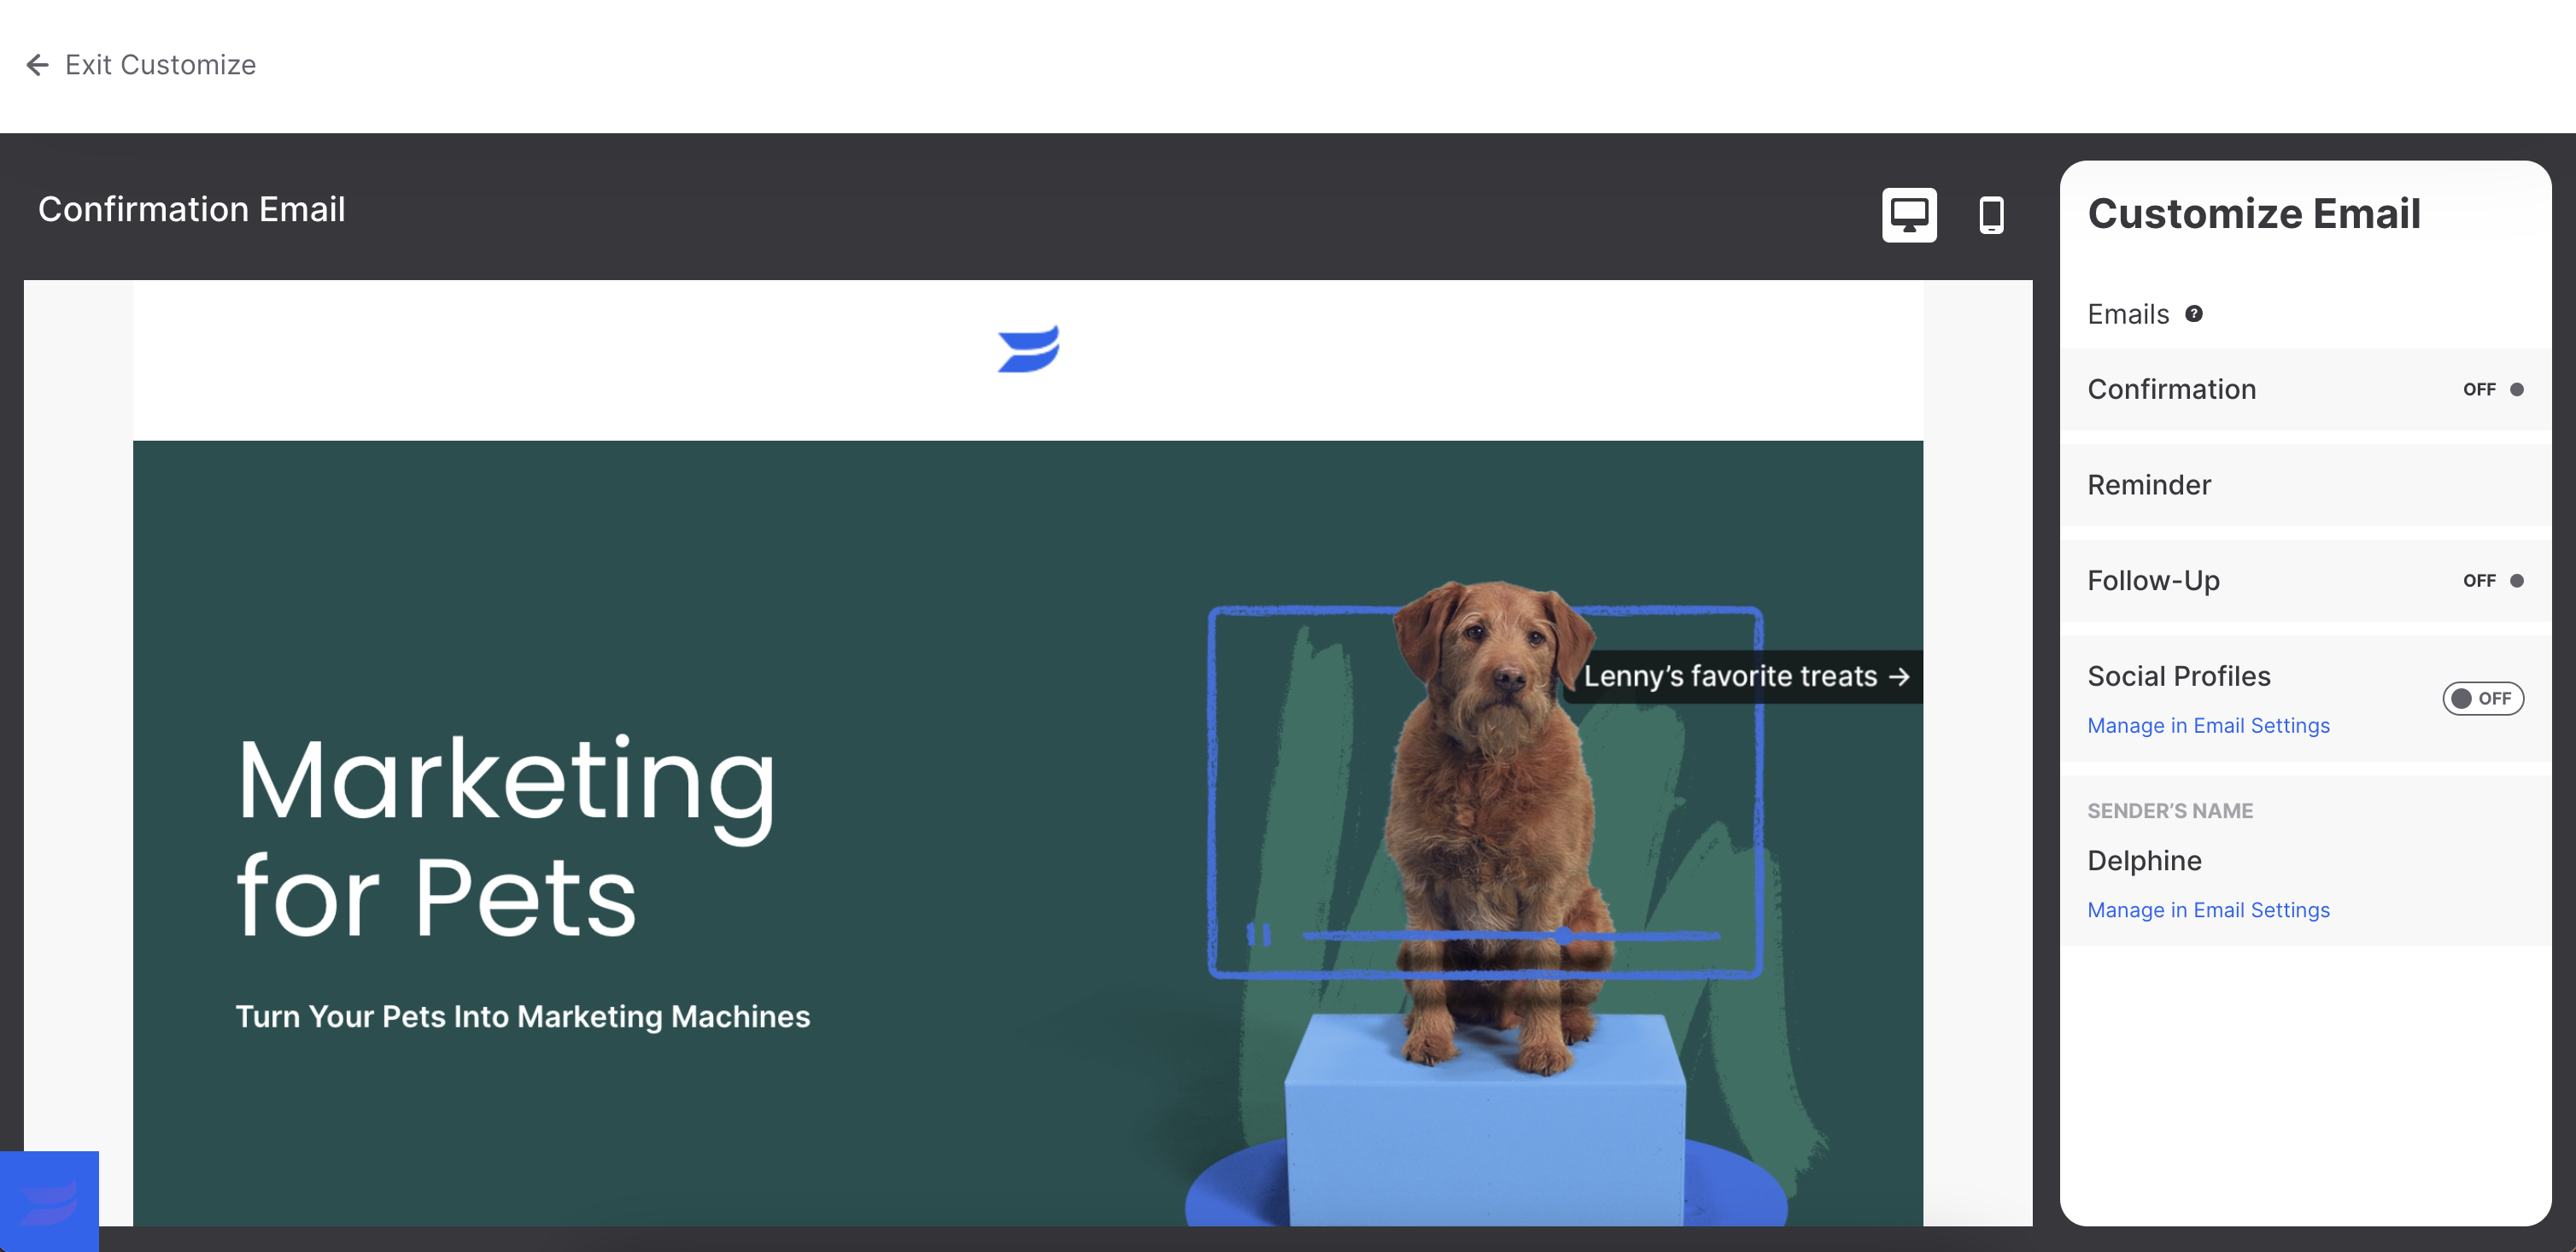Click the back arrow to exit customize
Viewport: 2576px width, 1252px height.
[36, 64]
